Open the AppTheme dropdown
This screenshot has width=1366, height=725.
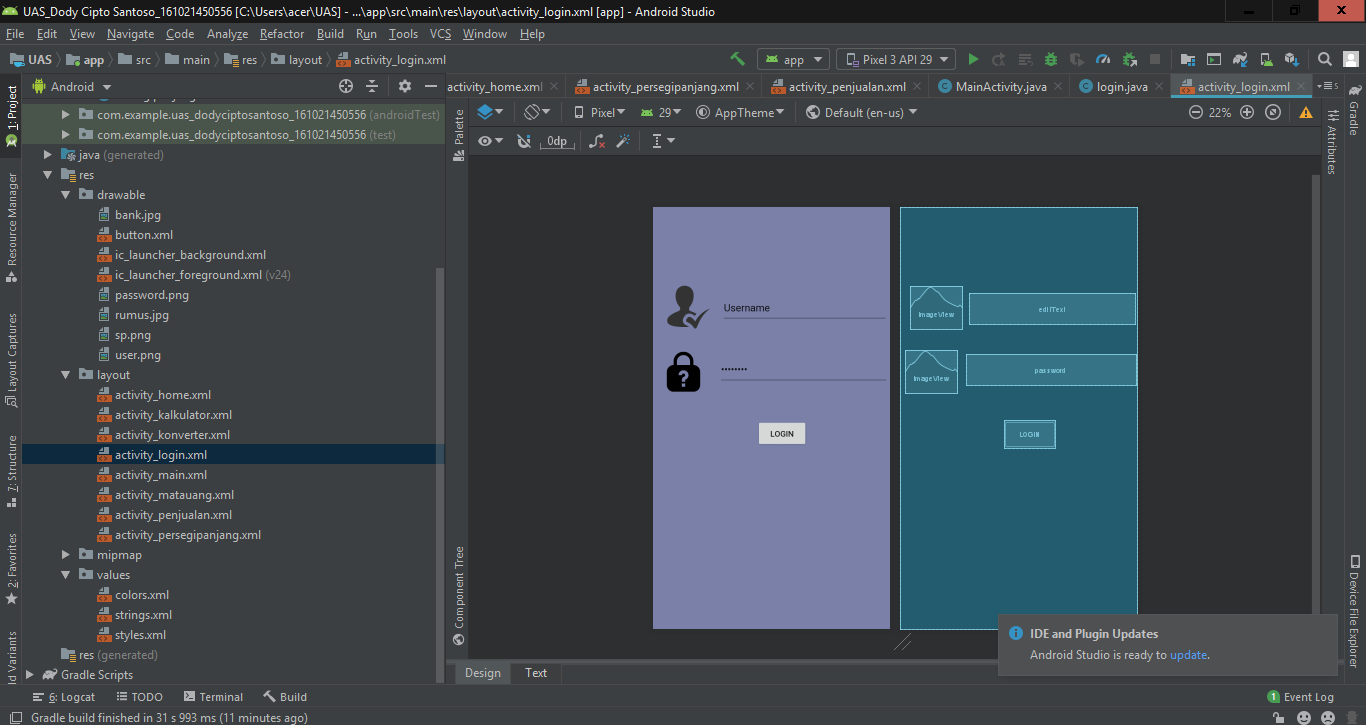pos(740,111)
